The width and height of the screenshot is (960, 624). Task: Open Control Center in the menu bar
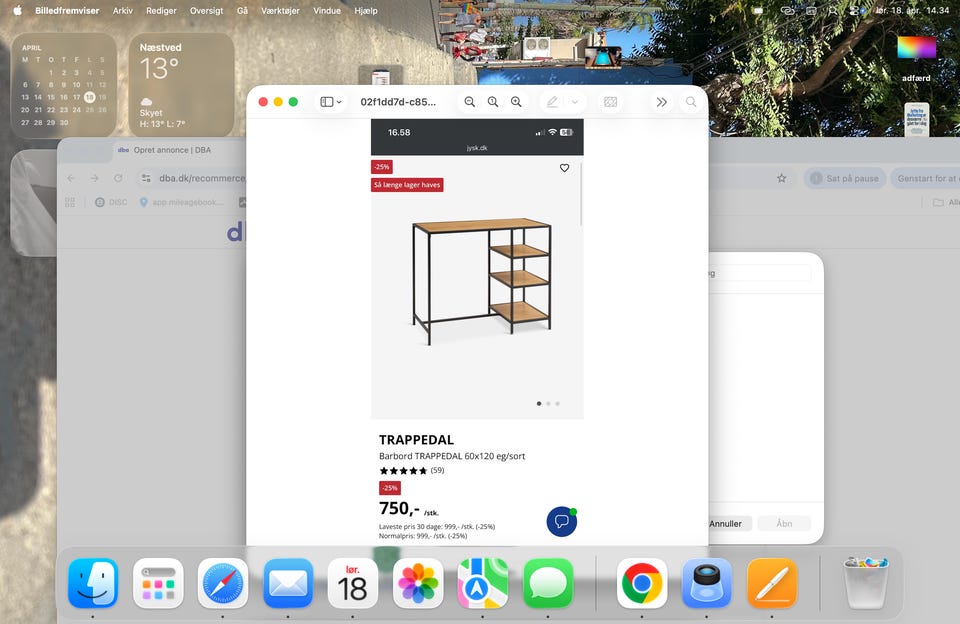[x=856, y=10]
